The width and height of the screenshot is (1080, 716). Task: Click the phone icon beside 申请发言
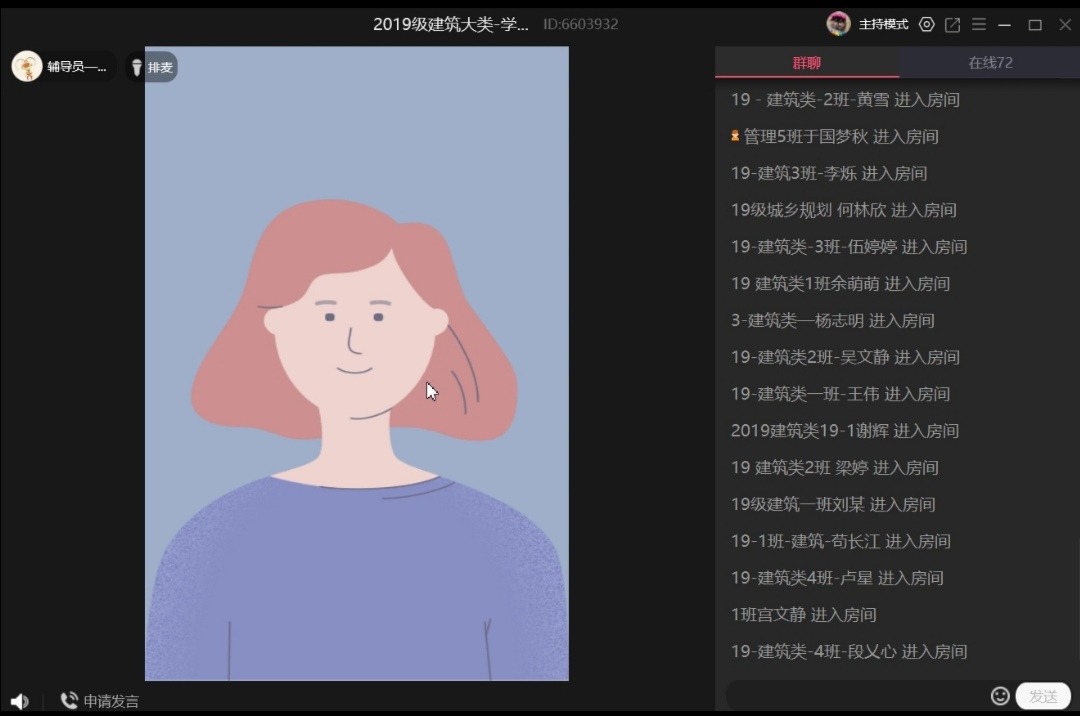click(x=69, y=700)
